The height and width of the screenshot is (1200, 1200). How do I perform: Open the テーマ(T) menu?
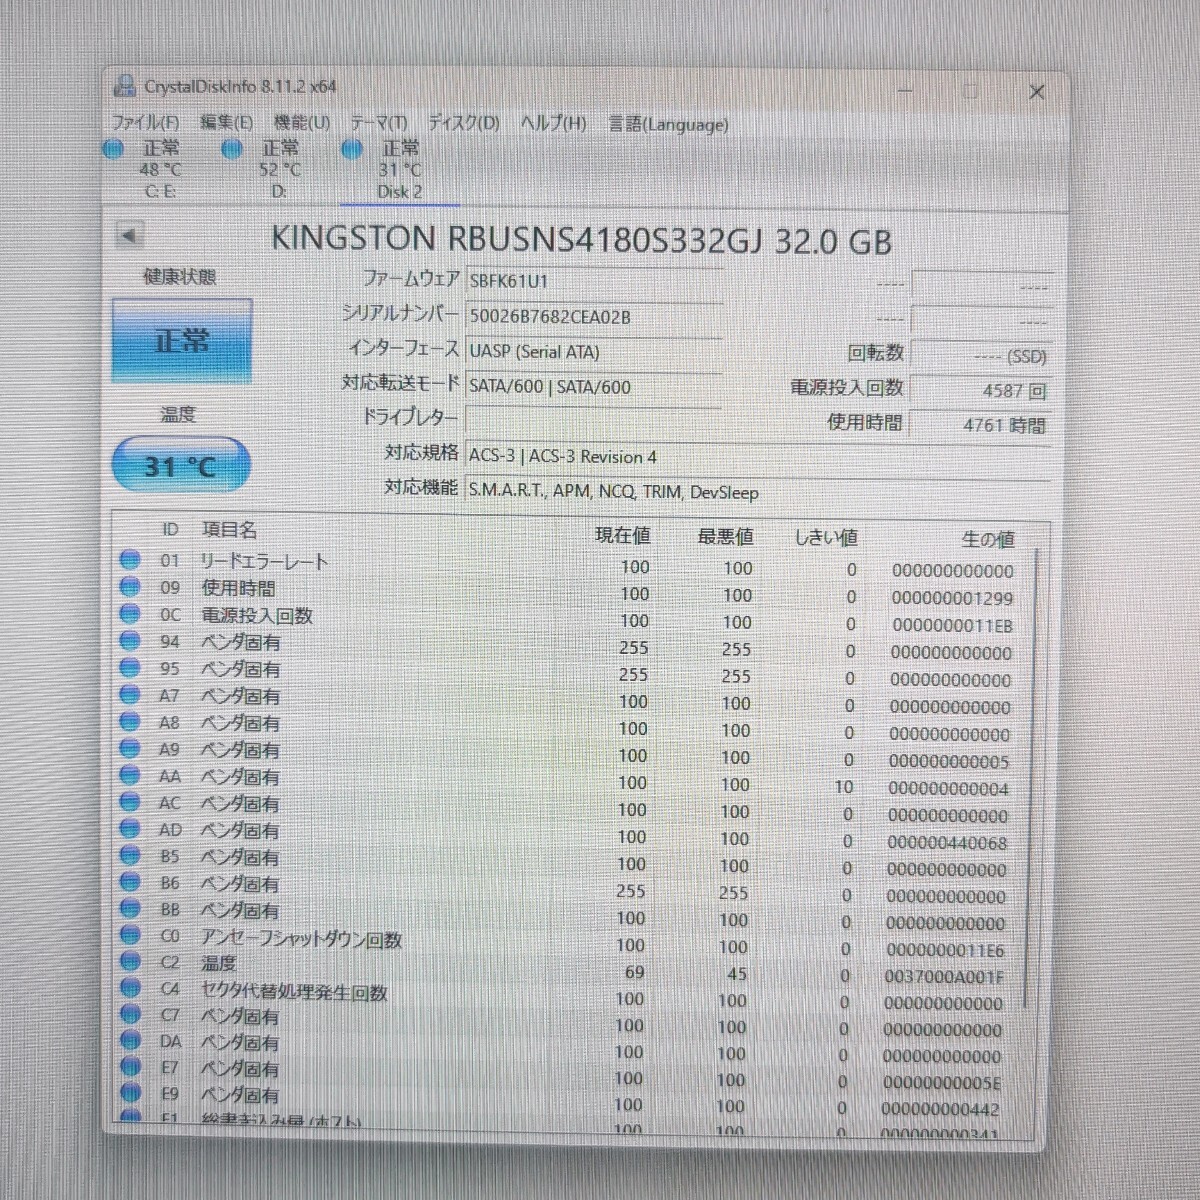379,123
